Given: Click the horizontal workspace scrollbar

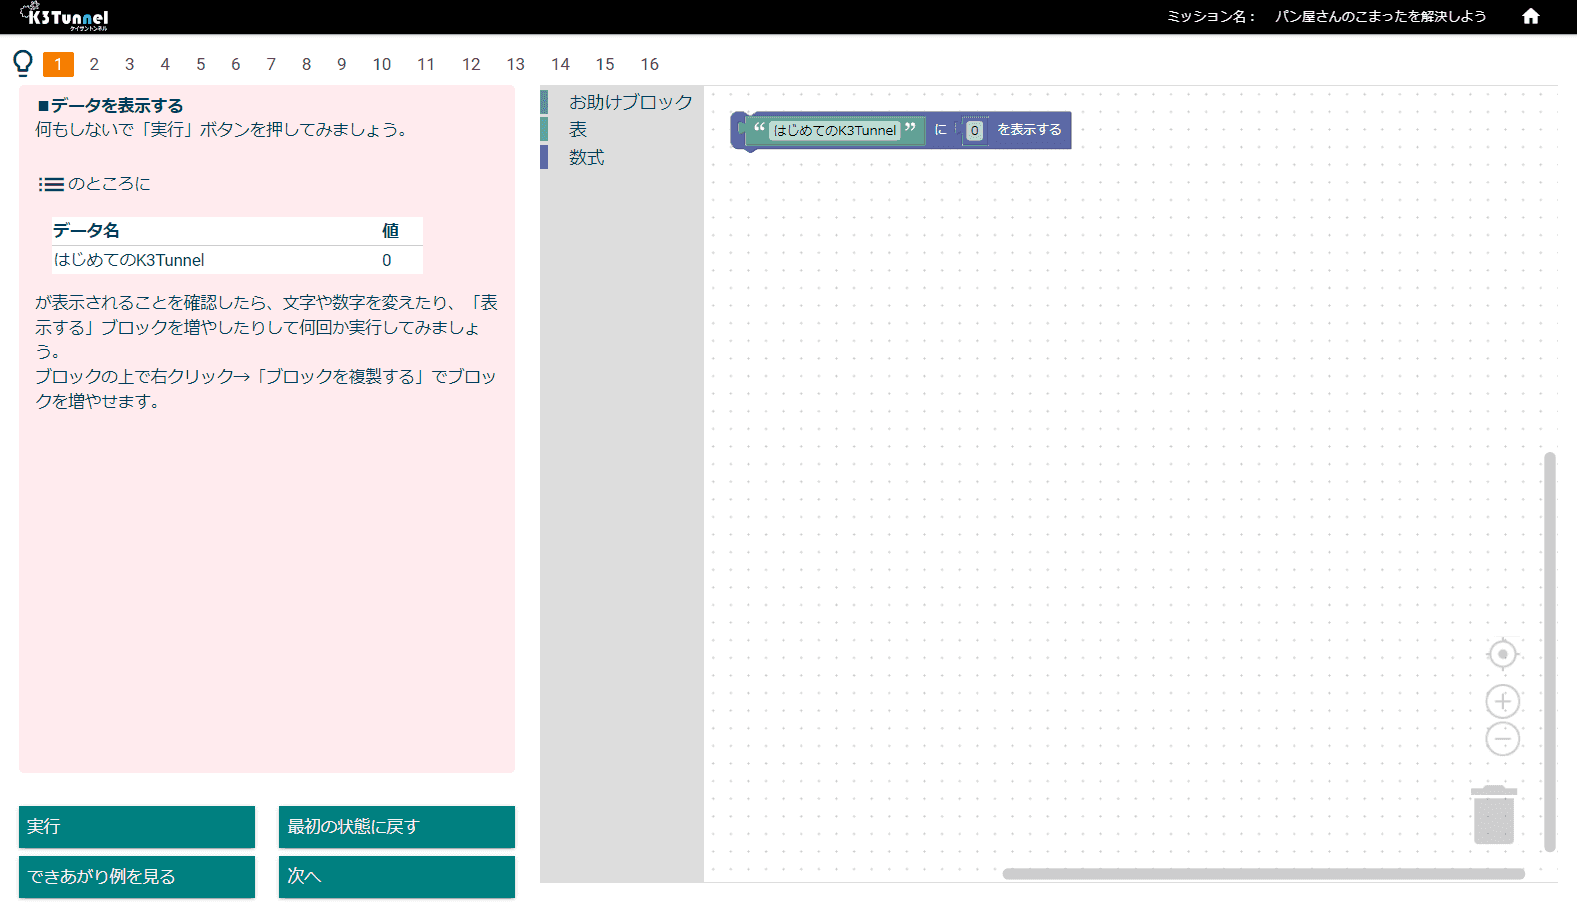Looking at the screenshot, I should coord(1262,874).
